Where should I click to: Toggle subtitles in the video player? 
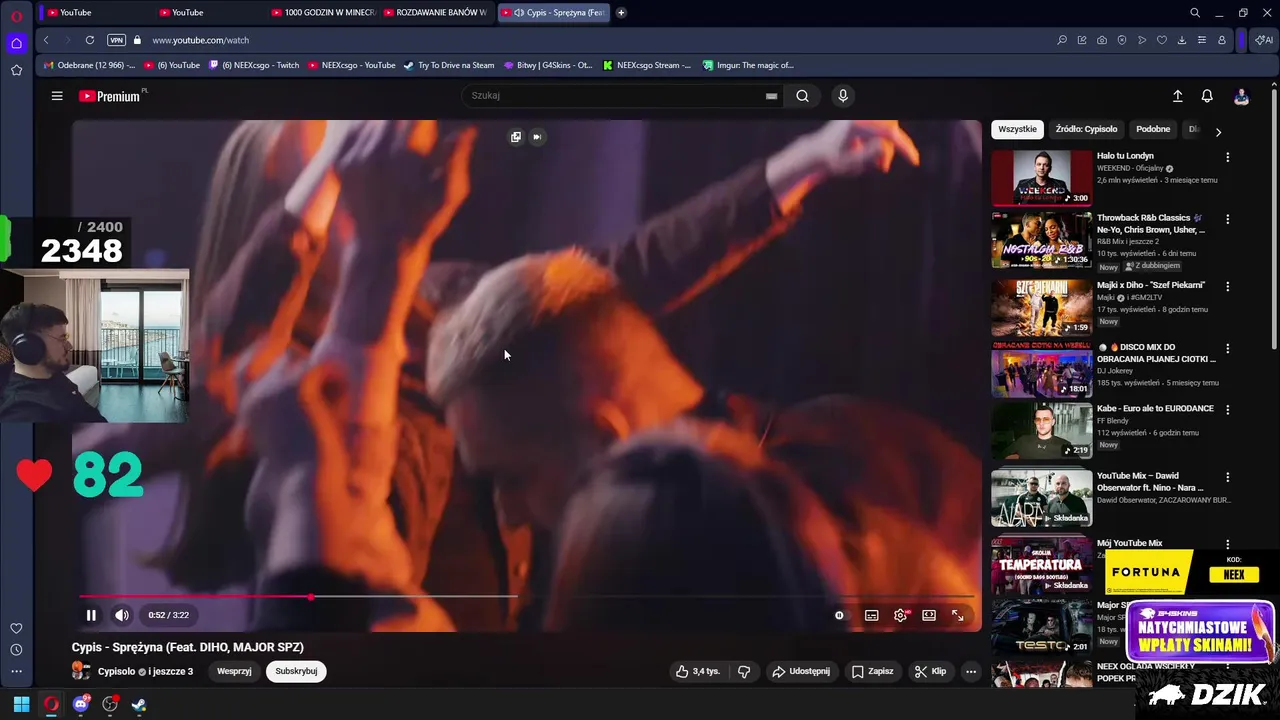coord(872,615)
